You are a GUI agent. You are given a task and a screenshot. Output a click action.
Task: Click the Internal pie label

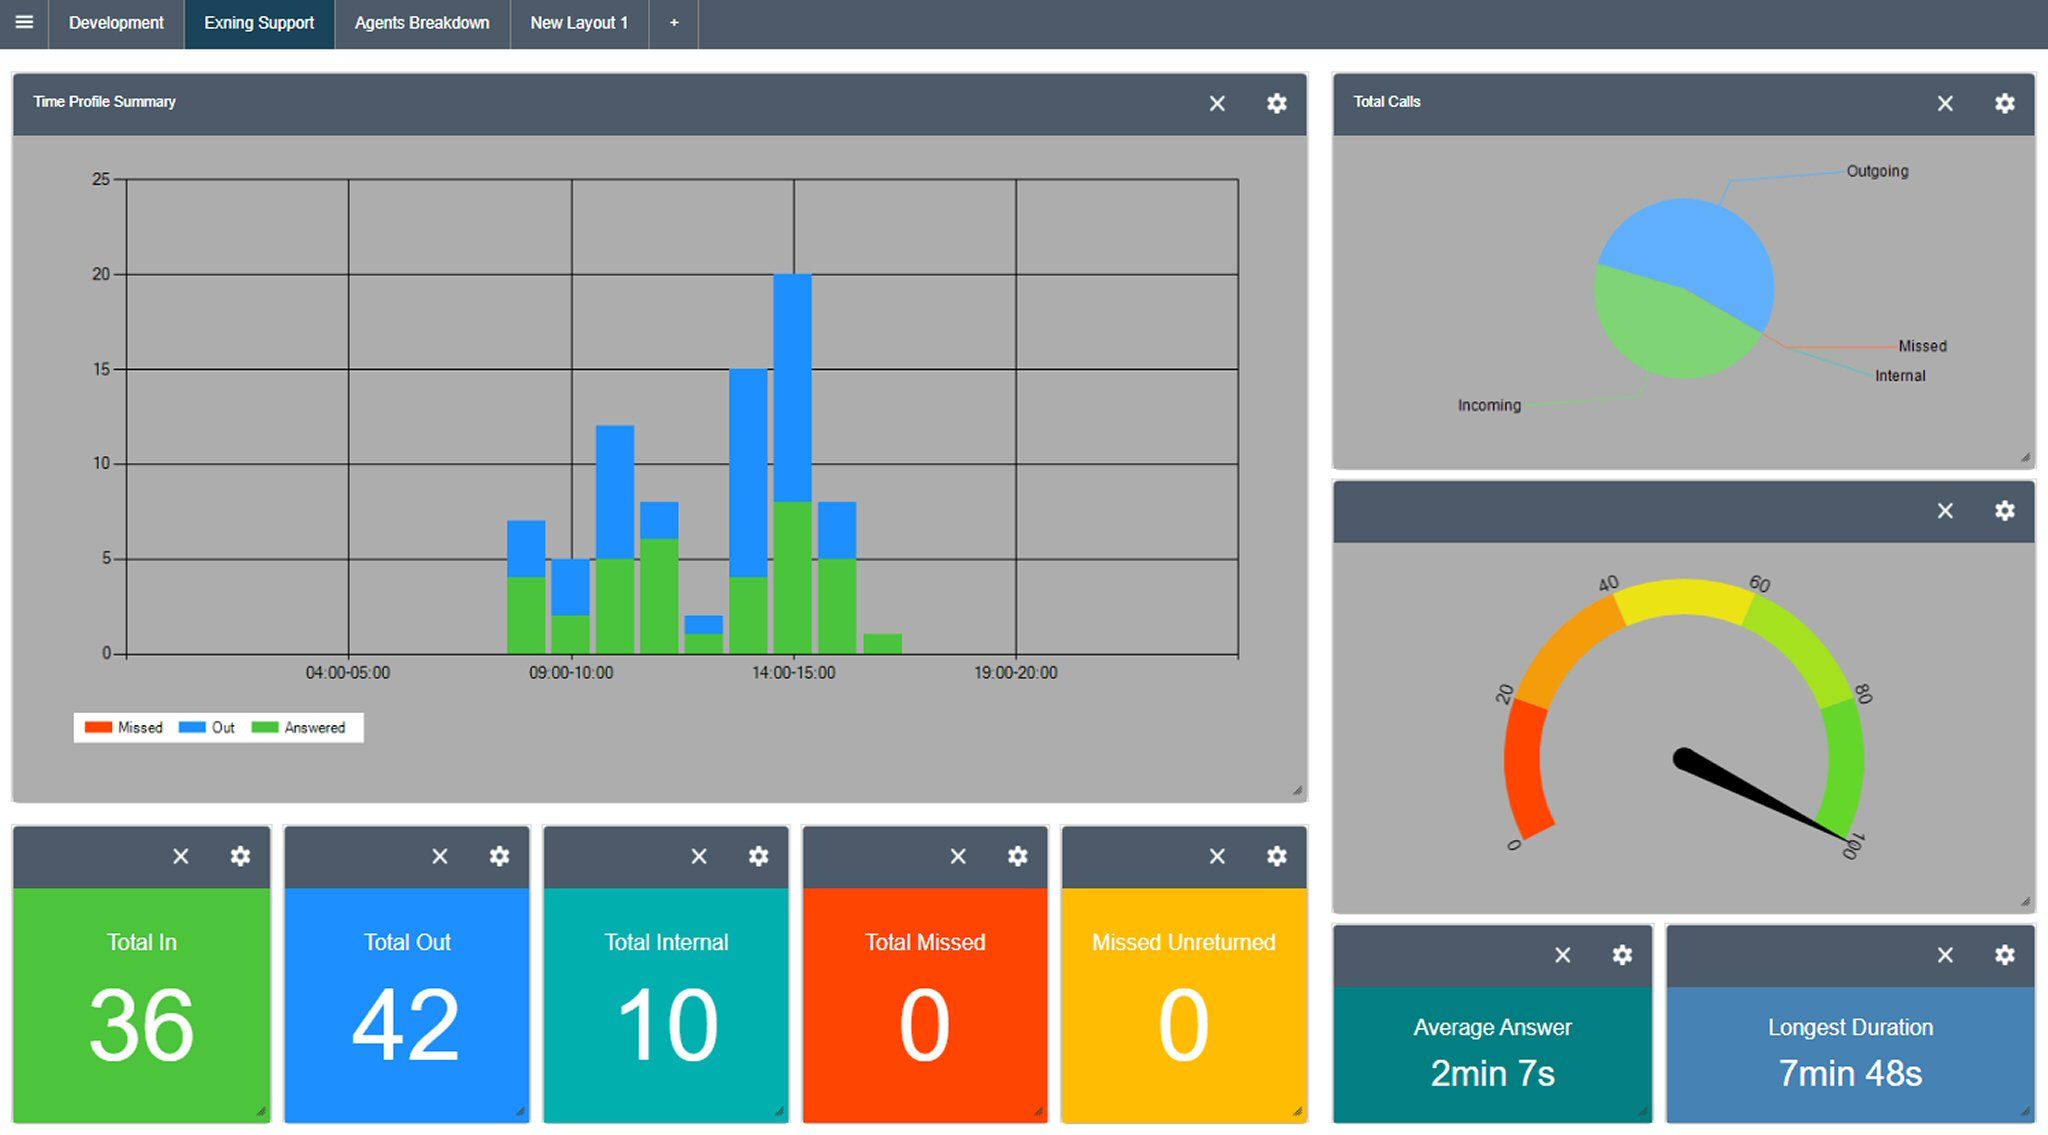click(1900, 376)
